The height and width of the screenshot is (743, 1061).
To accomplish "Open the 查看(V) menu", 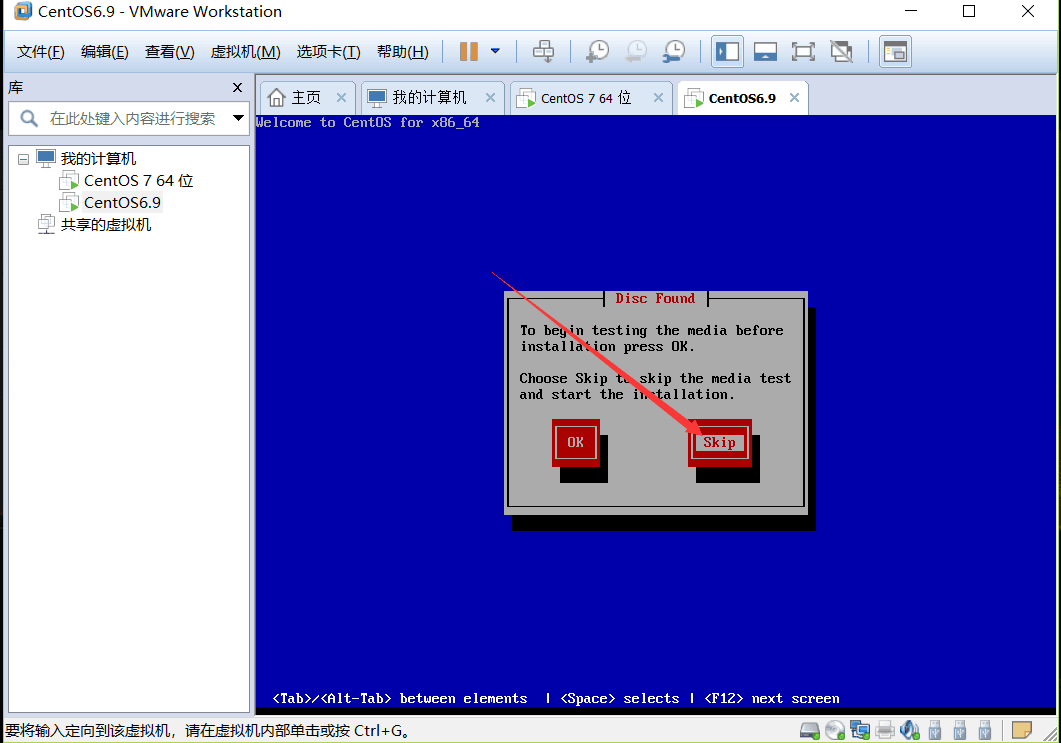I will coord(169,52).
